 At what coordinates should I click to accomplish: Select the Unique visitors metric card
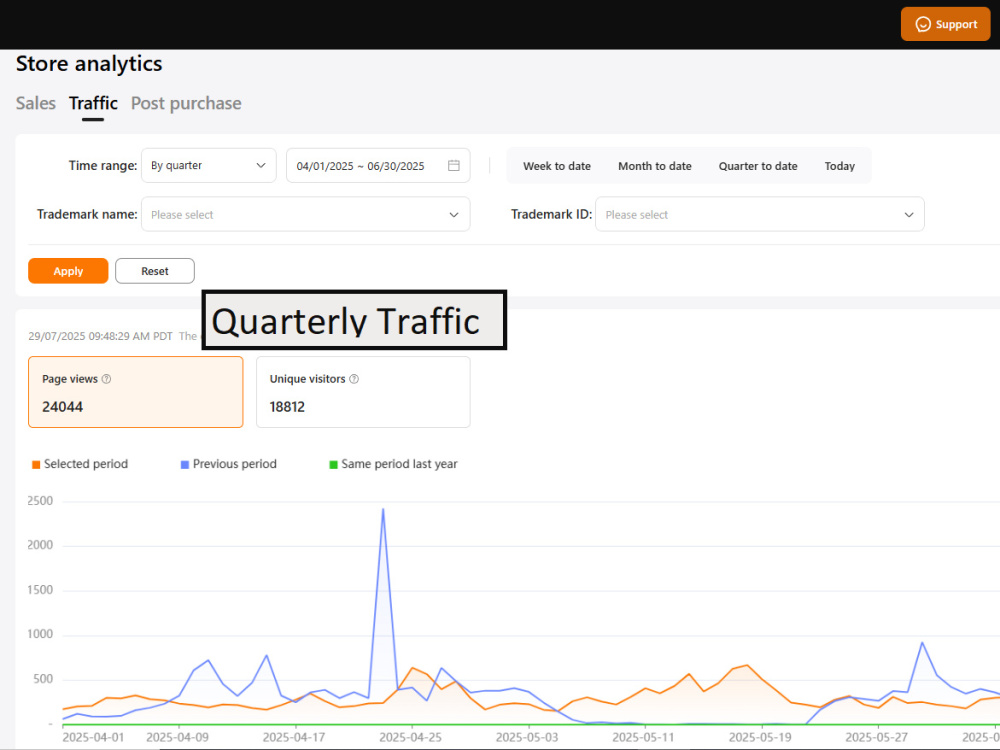[x=363, y=392]
